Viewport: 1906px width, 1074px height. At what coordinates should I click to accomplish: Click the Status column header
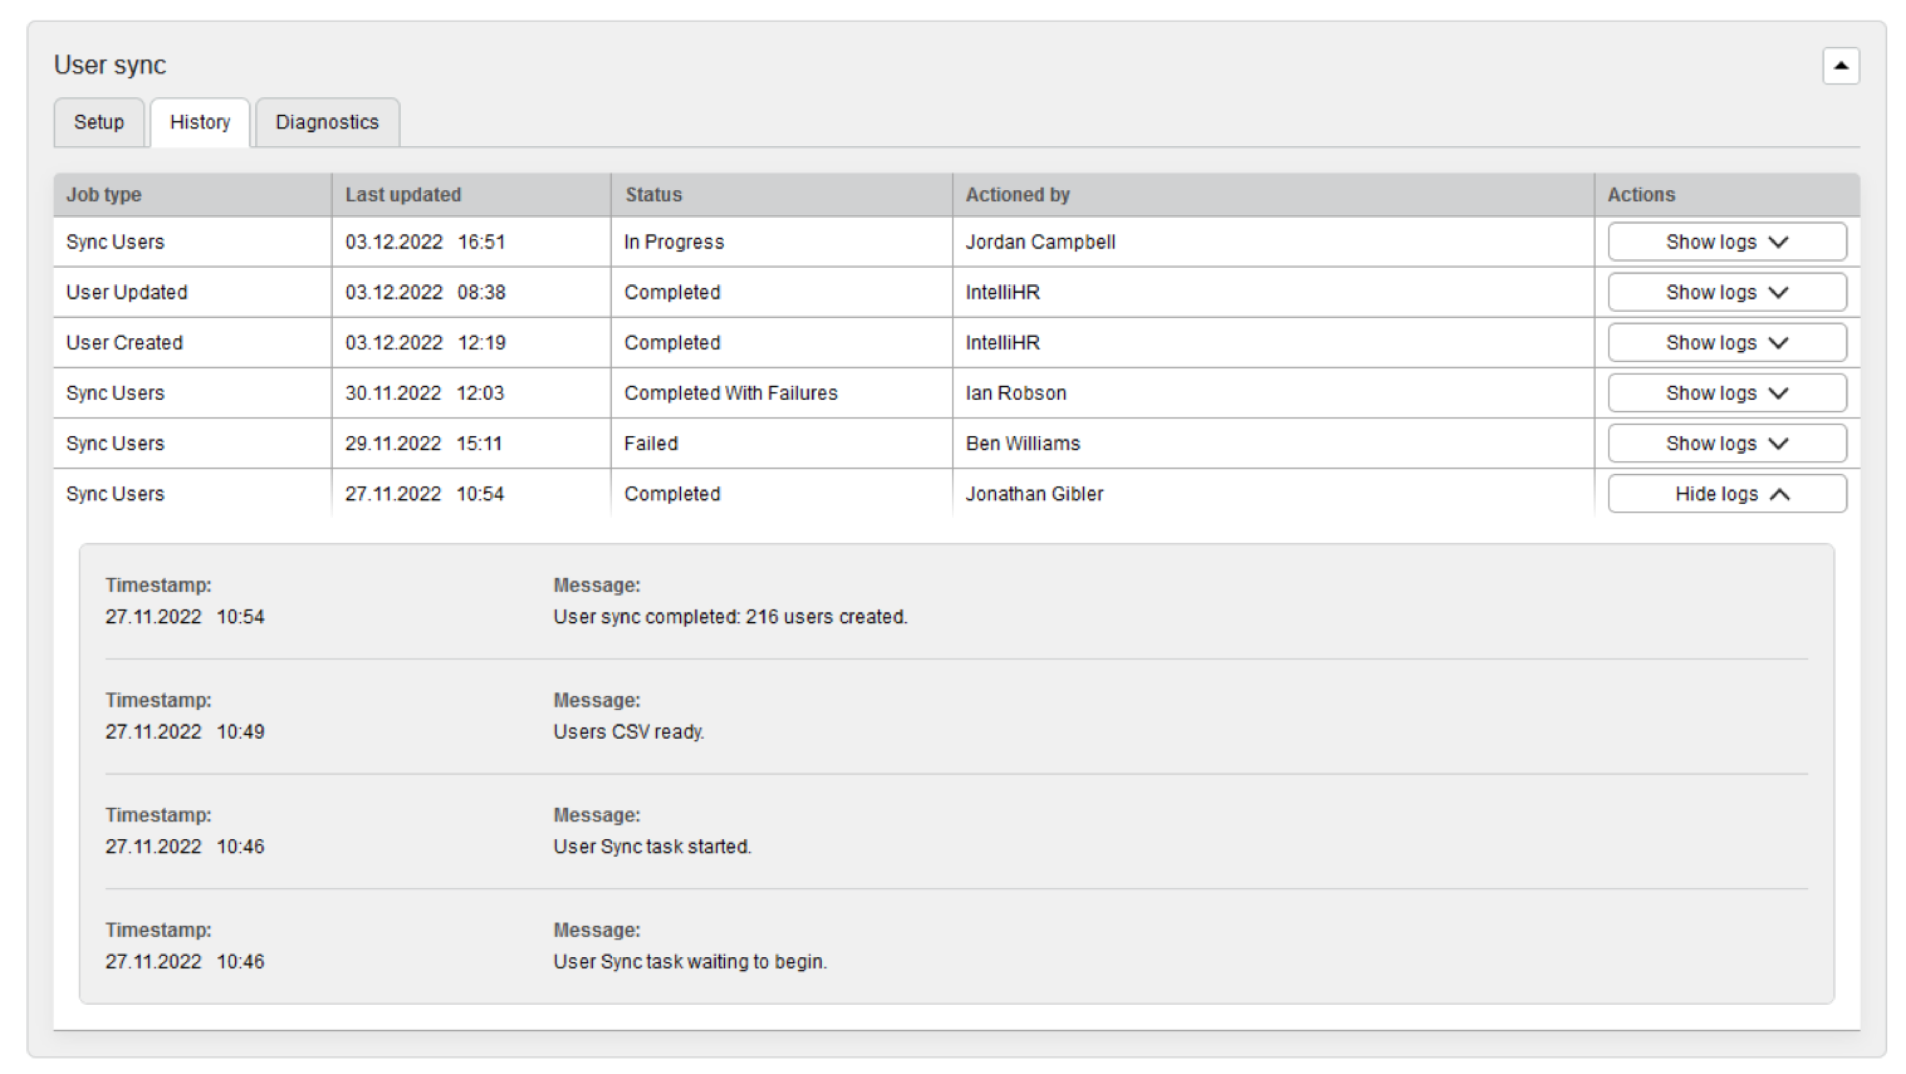653,195
